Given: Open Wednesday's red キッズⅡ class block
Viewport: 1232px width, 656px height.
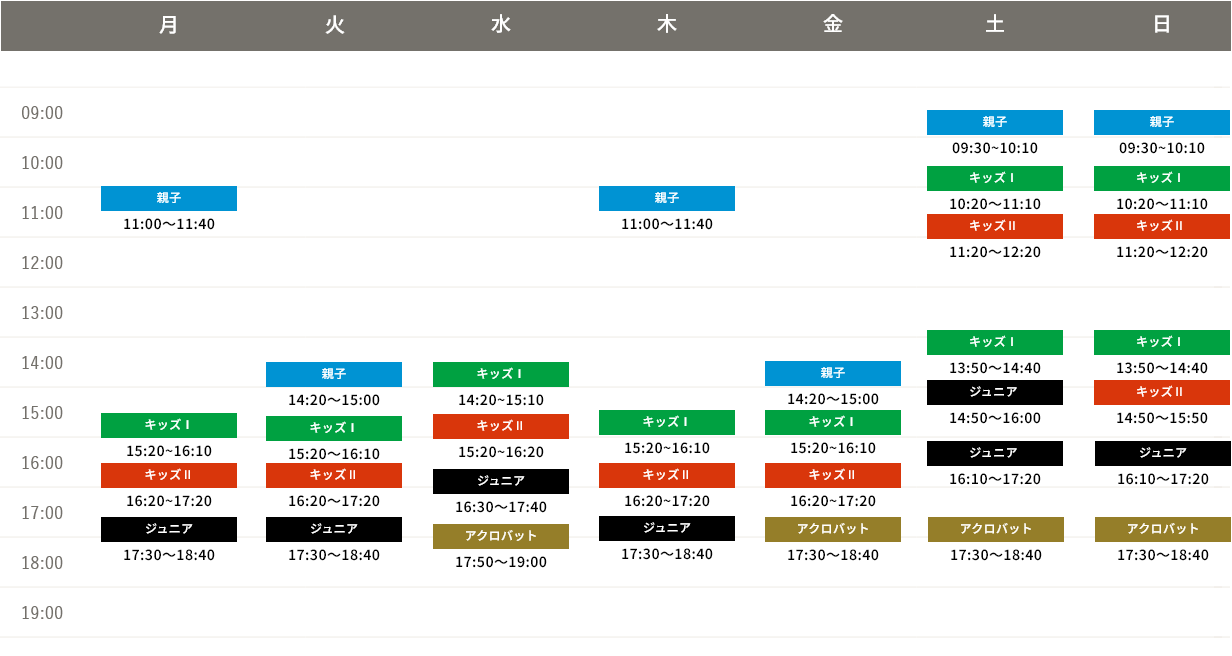Looking at the screenshot, I should [500, 426].
